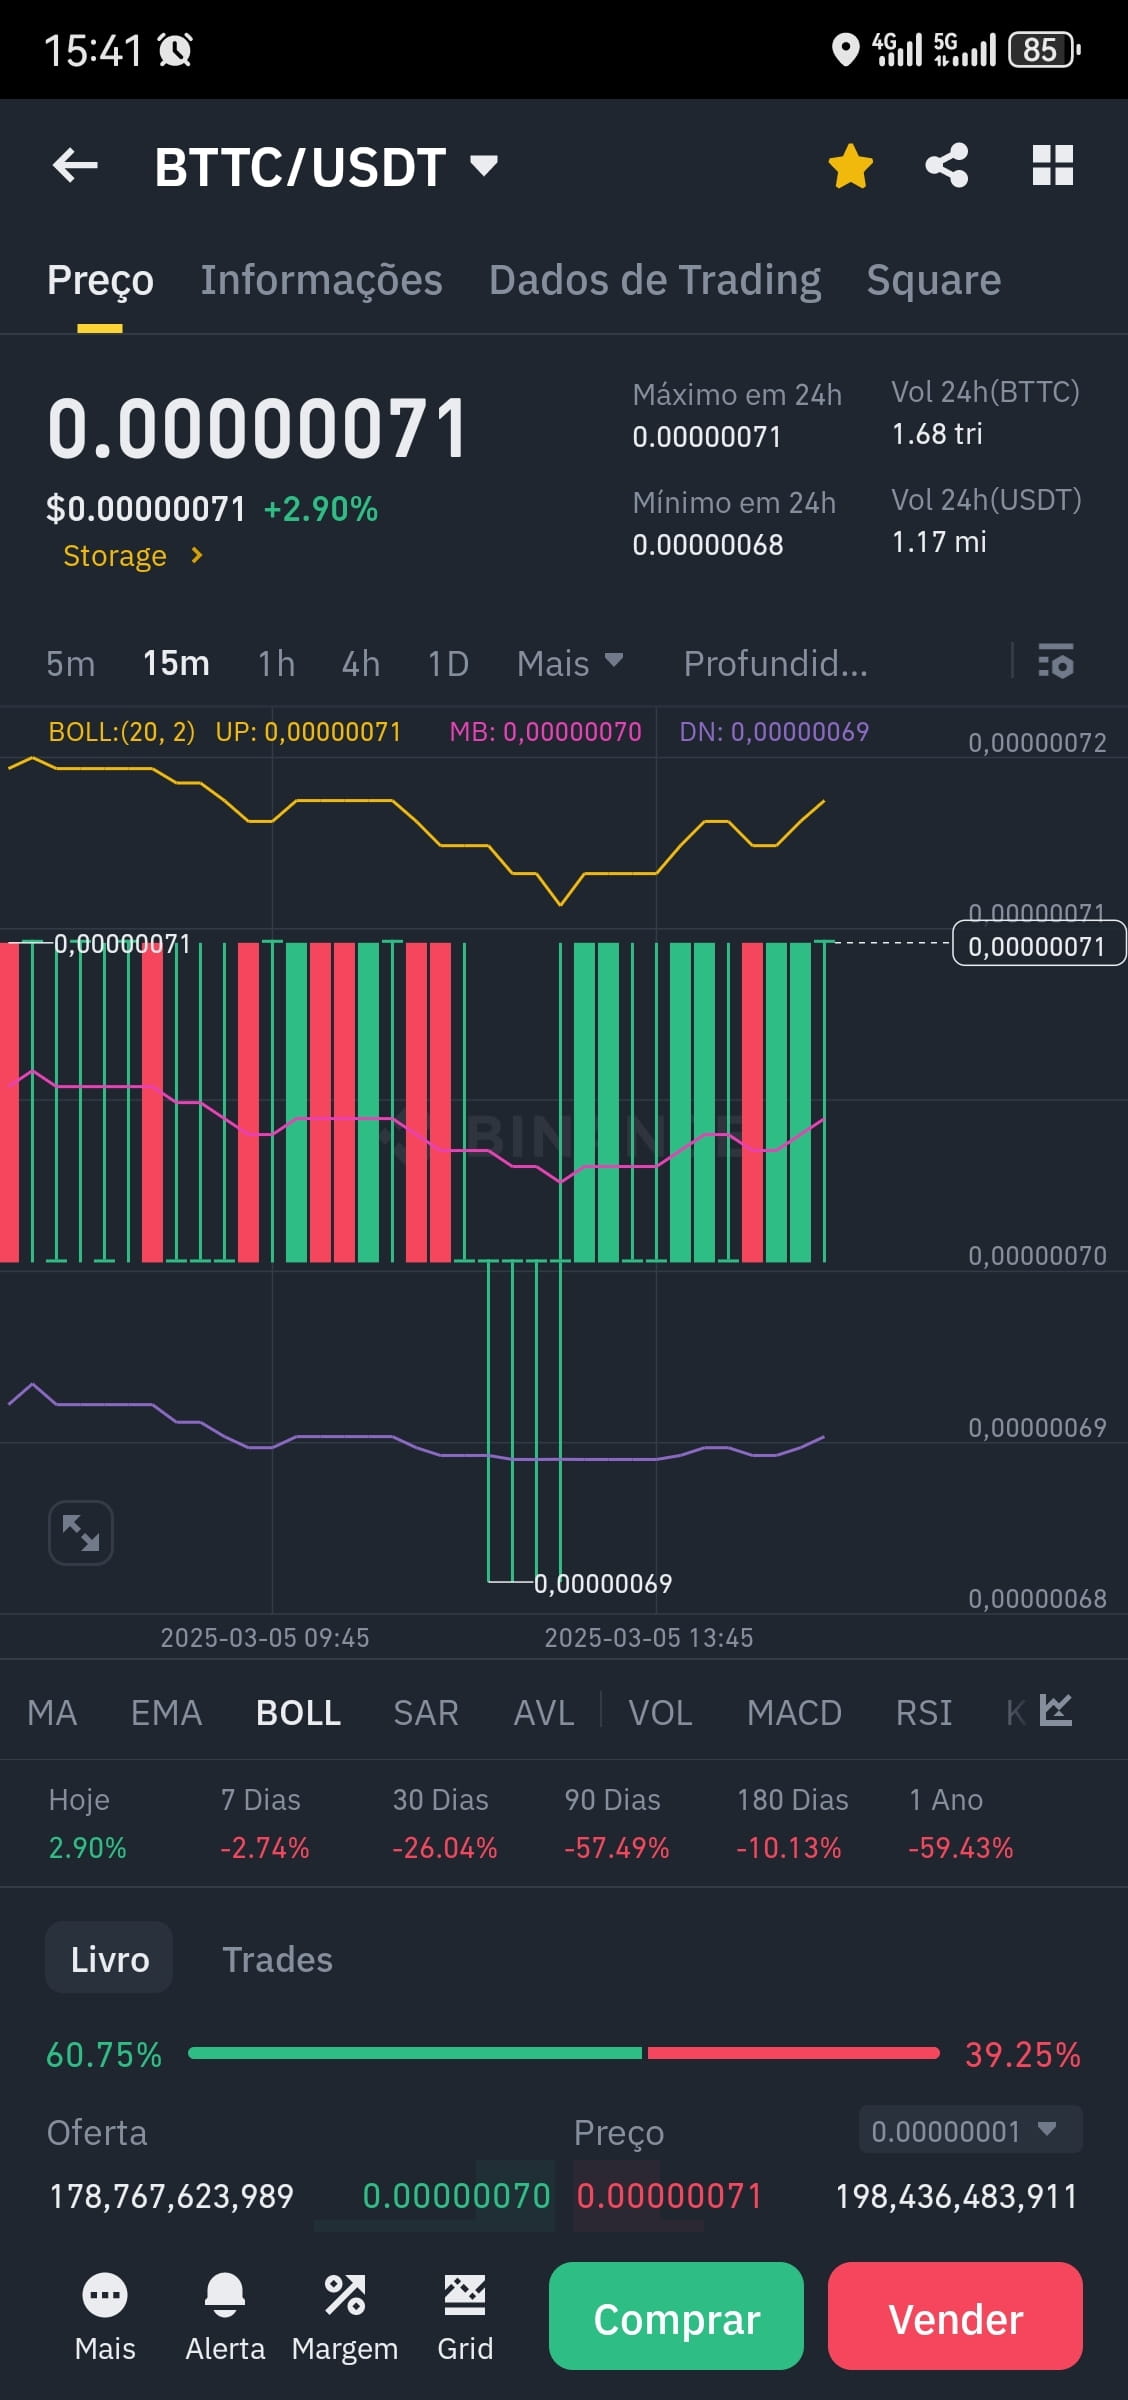Tap the battery indicator in status bar
Viewport: 1128px width, 2400px height.
tap(1044, 49)
